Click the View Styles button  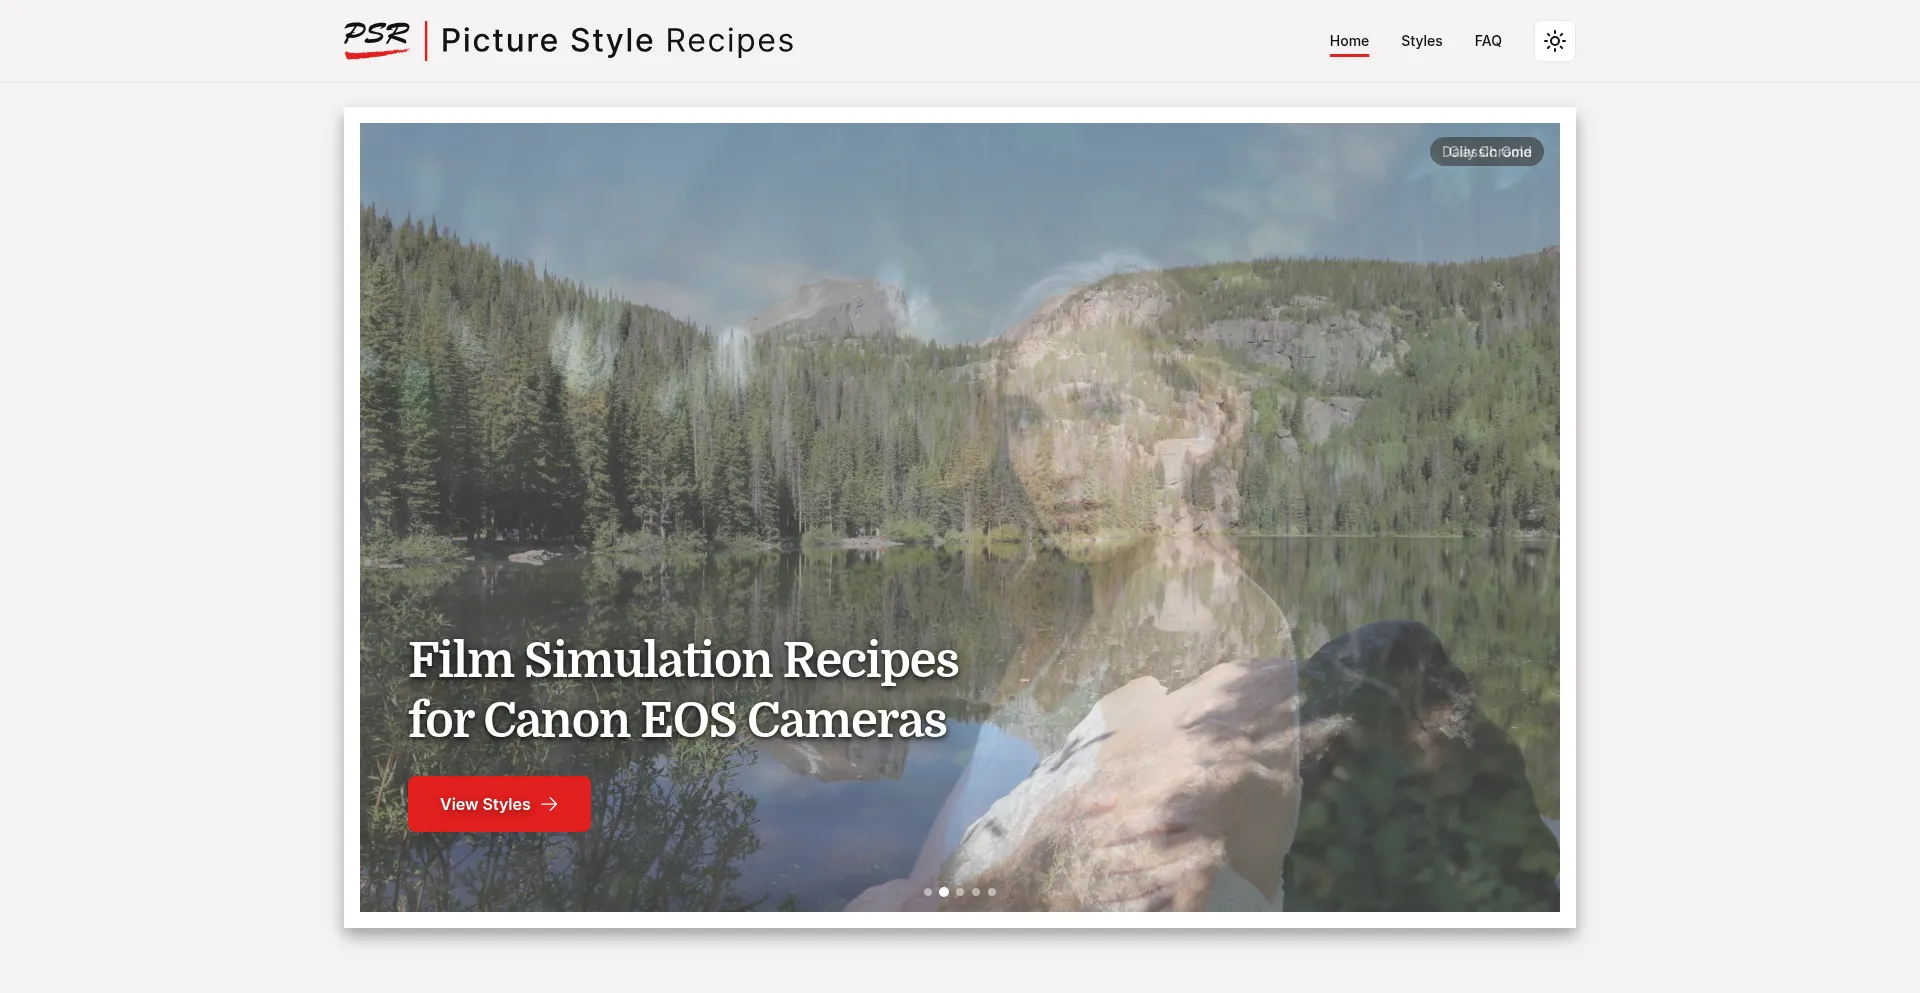499,804
